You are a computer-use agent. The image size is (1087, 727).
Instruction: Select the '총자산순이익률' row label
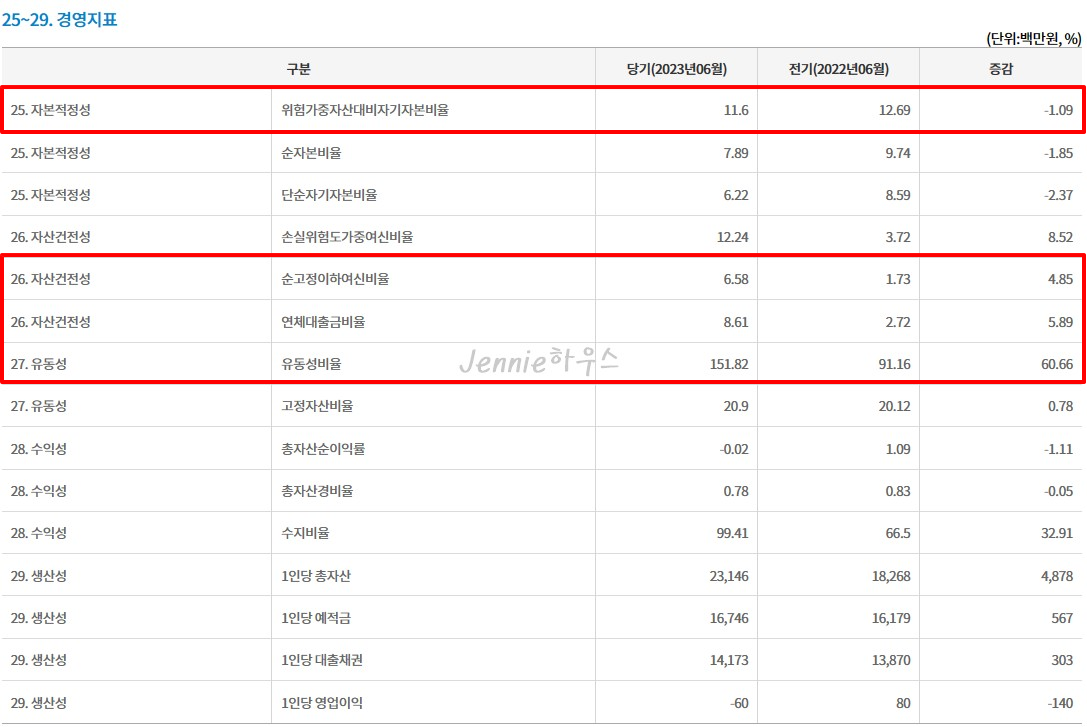[323, 449]
